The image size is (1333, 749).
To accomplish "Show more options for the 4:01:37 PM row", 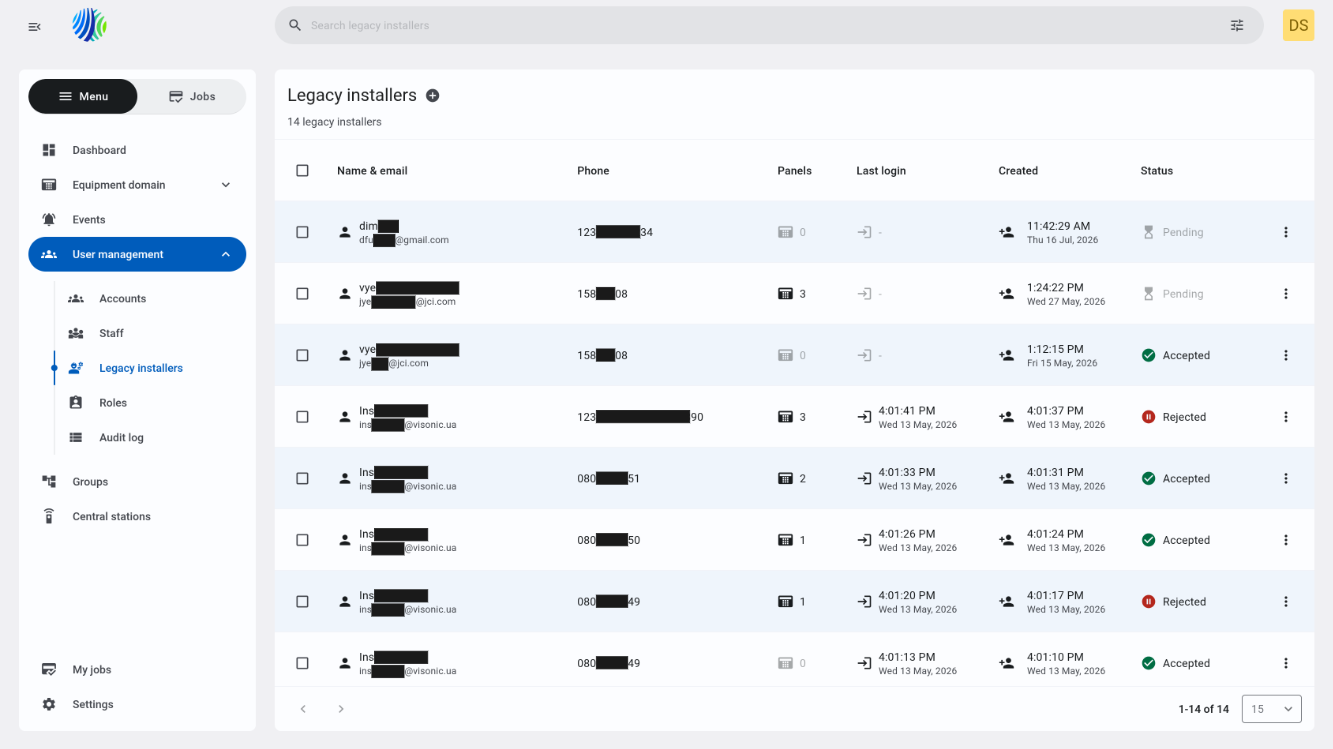I will (1286, 417).
